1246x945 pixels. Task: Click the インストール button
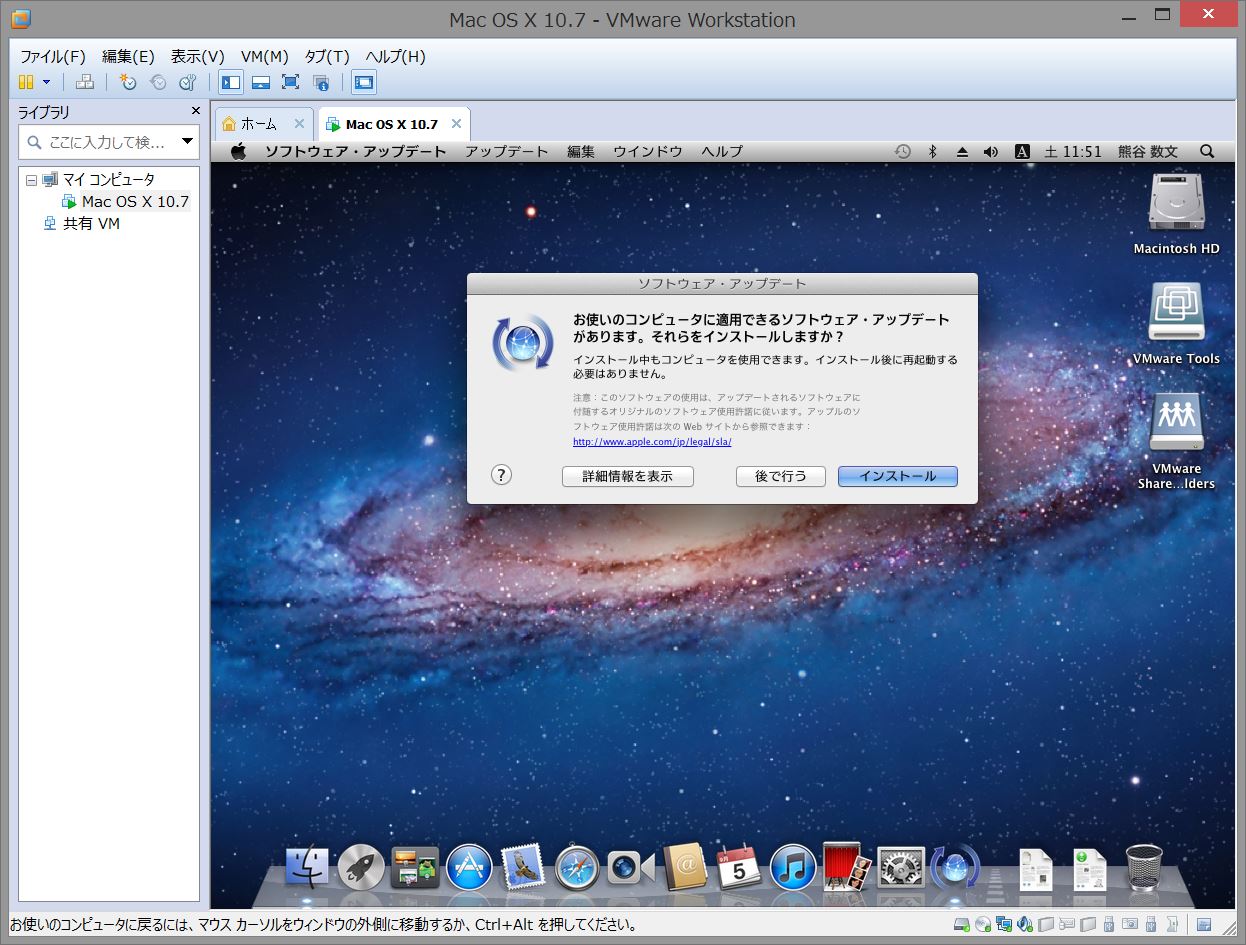click(898, 476)
